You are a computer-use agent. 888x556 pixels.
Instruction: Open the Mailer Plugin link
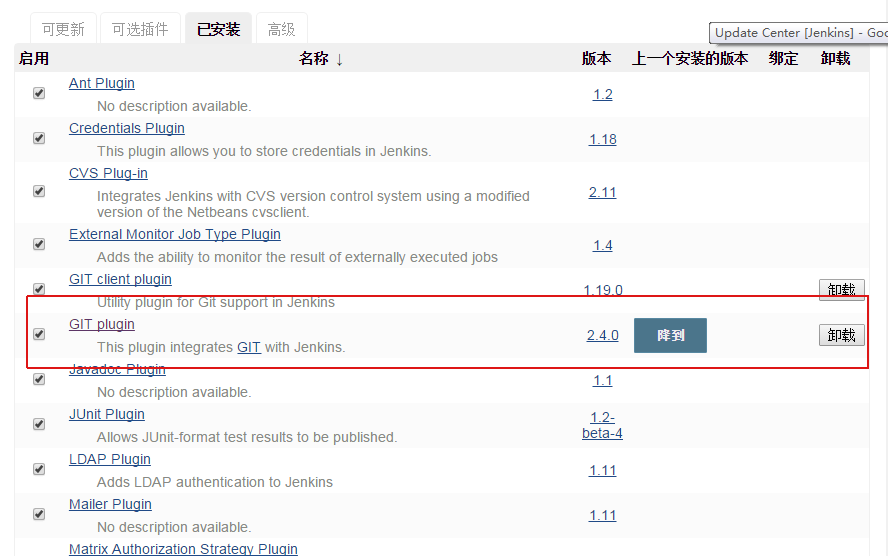click(110, 504)
